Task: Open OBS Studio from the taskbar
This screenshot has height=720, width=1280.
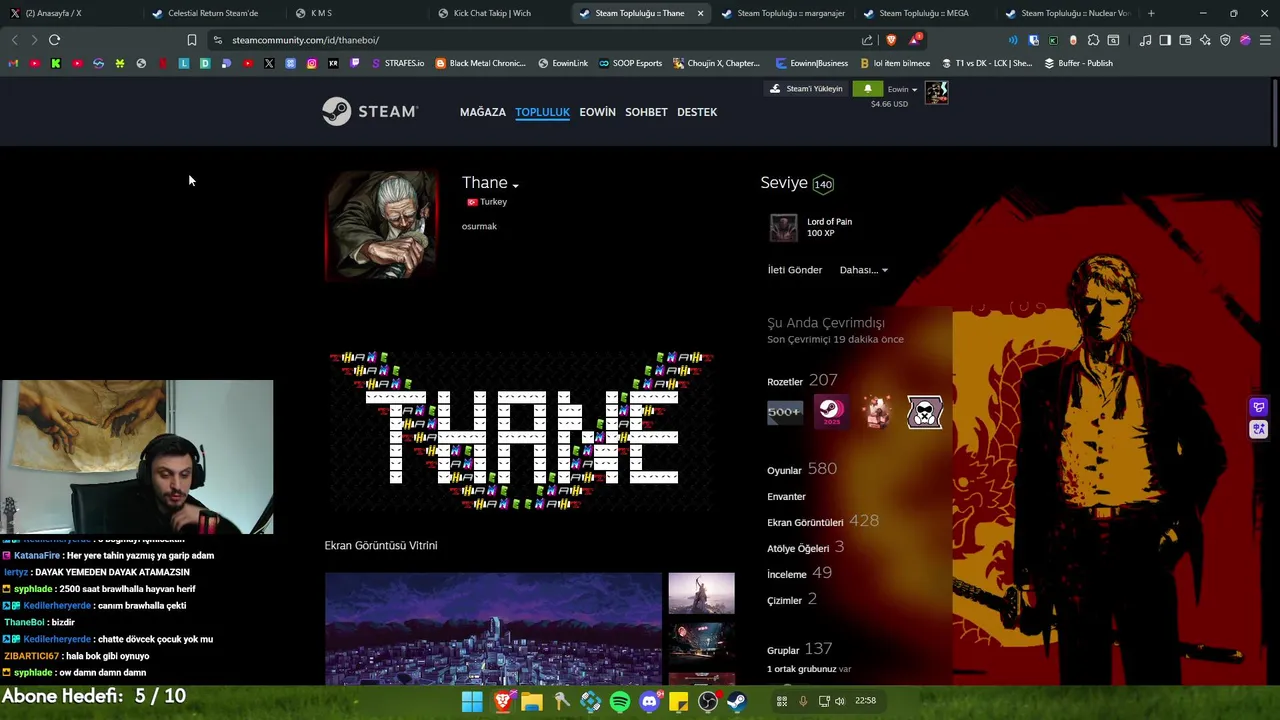Action: (x=708, y=702)
